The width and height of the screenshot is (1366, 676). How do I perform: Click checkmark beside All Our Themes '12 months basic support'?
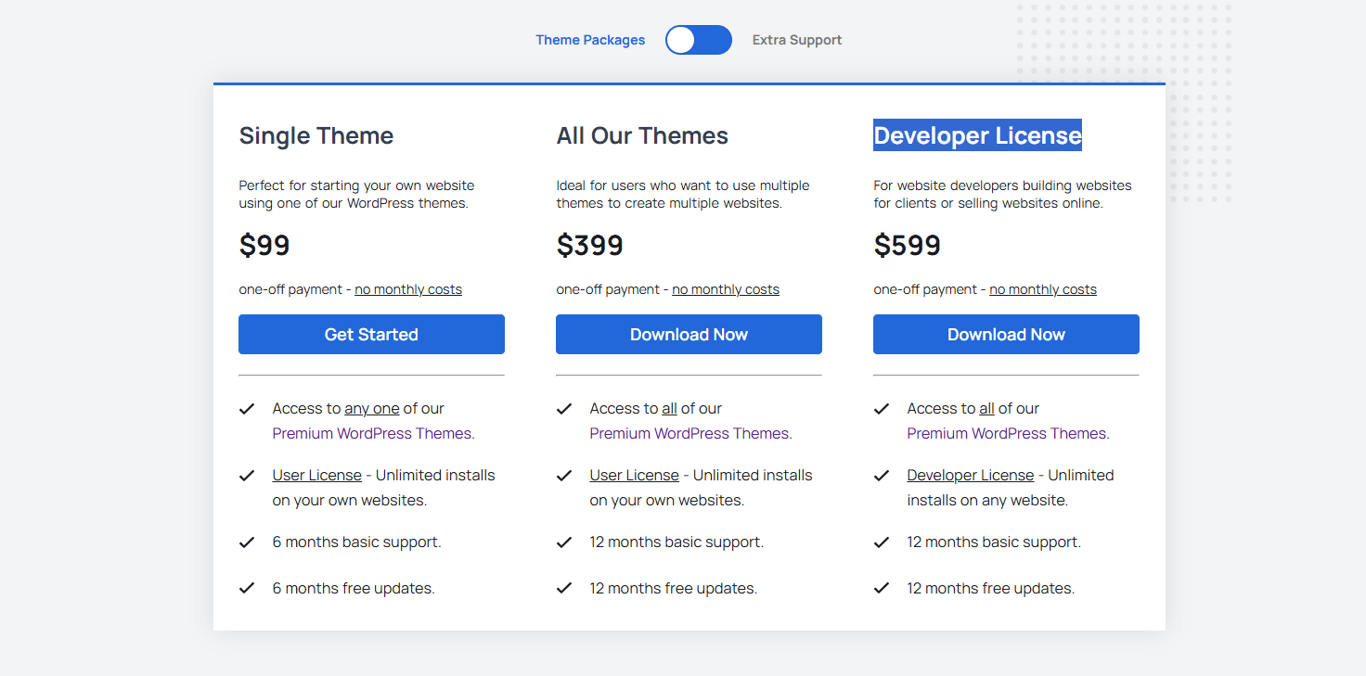(x=564, y=542)
